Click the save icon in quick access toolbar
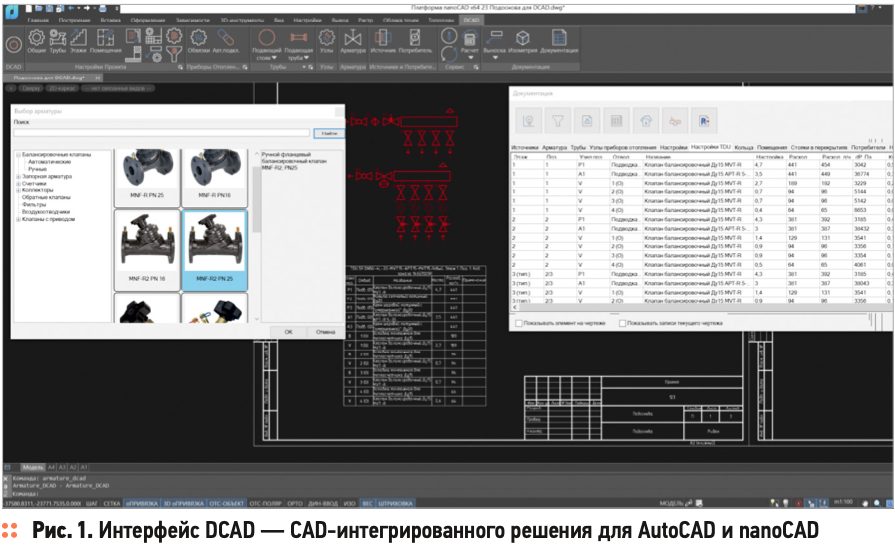Screen dimensions: 895x546 tap(50, 9)
